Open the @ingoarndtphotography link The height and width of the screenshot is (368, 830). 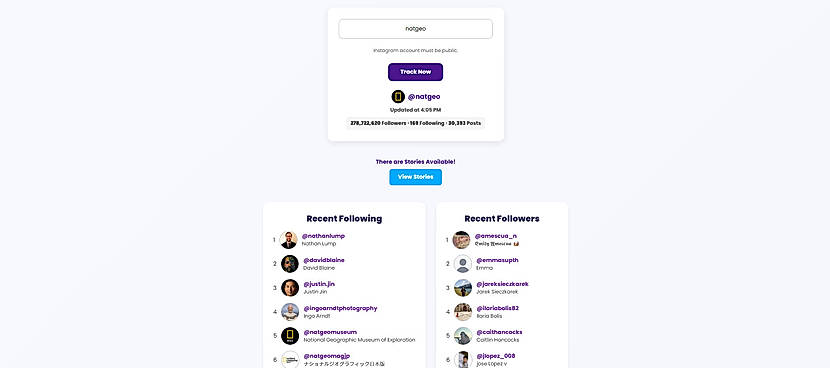[x=340, y=308]
